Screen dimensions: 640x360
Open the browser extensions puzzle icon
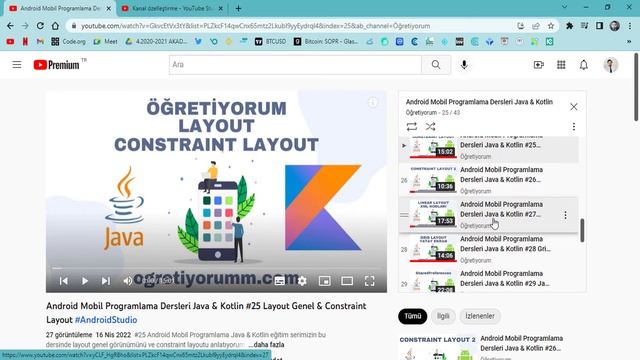point(569,26)
